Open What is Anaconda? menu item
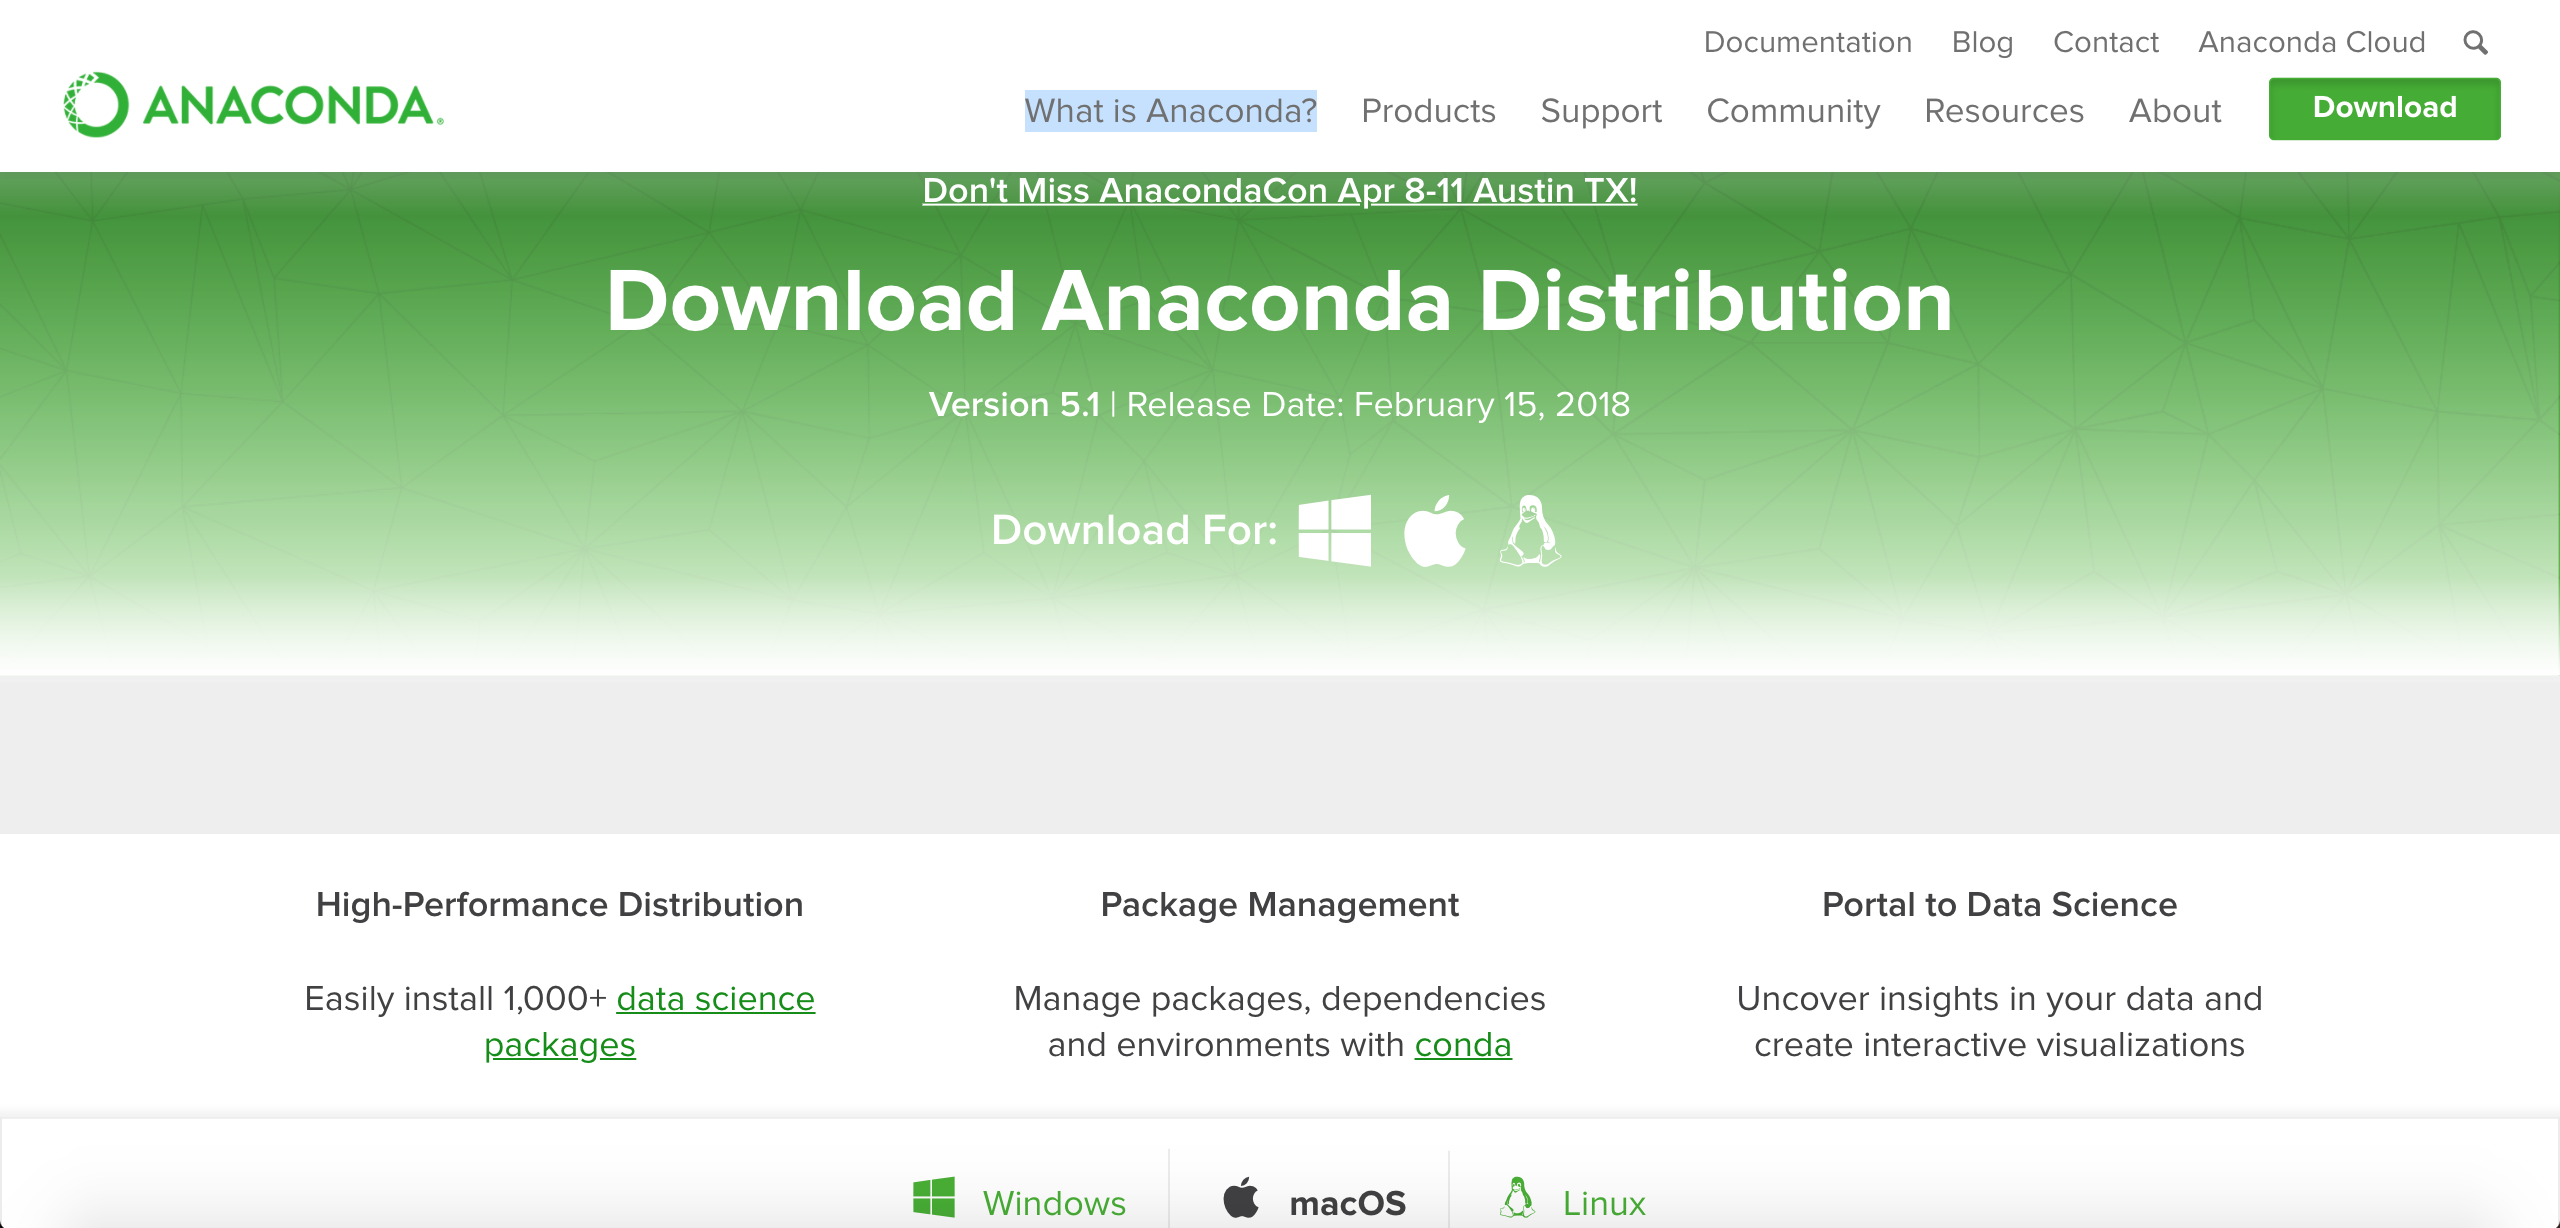 click(1171, 110)
